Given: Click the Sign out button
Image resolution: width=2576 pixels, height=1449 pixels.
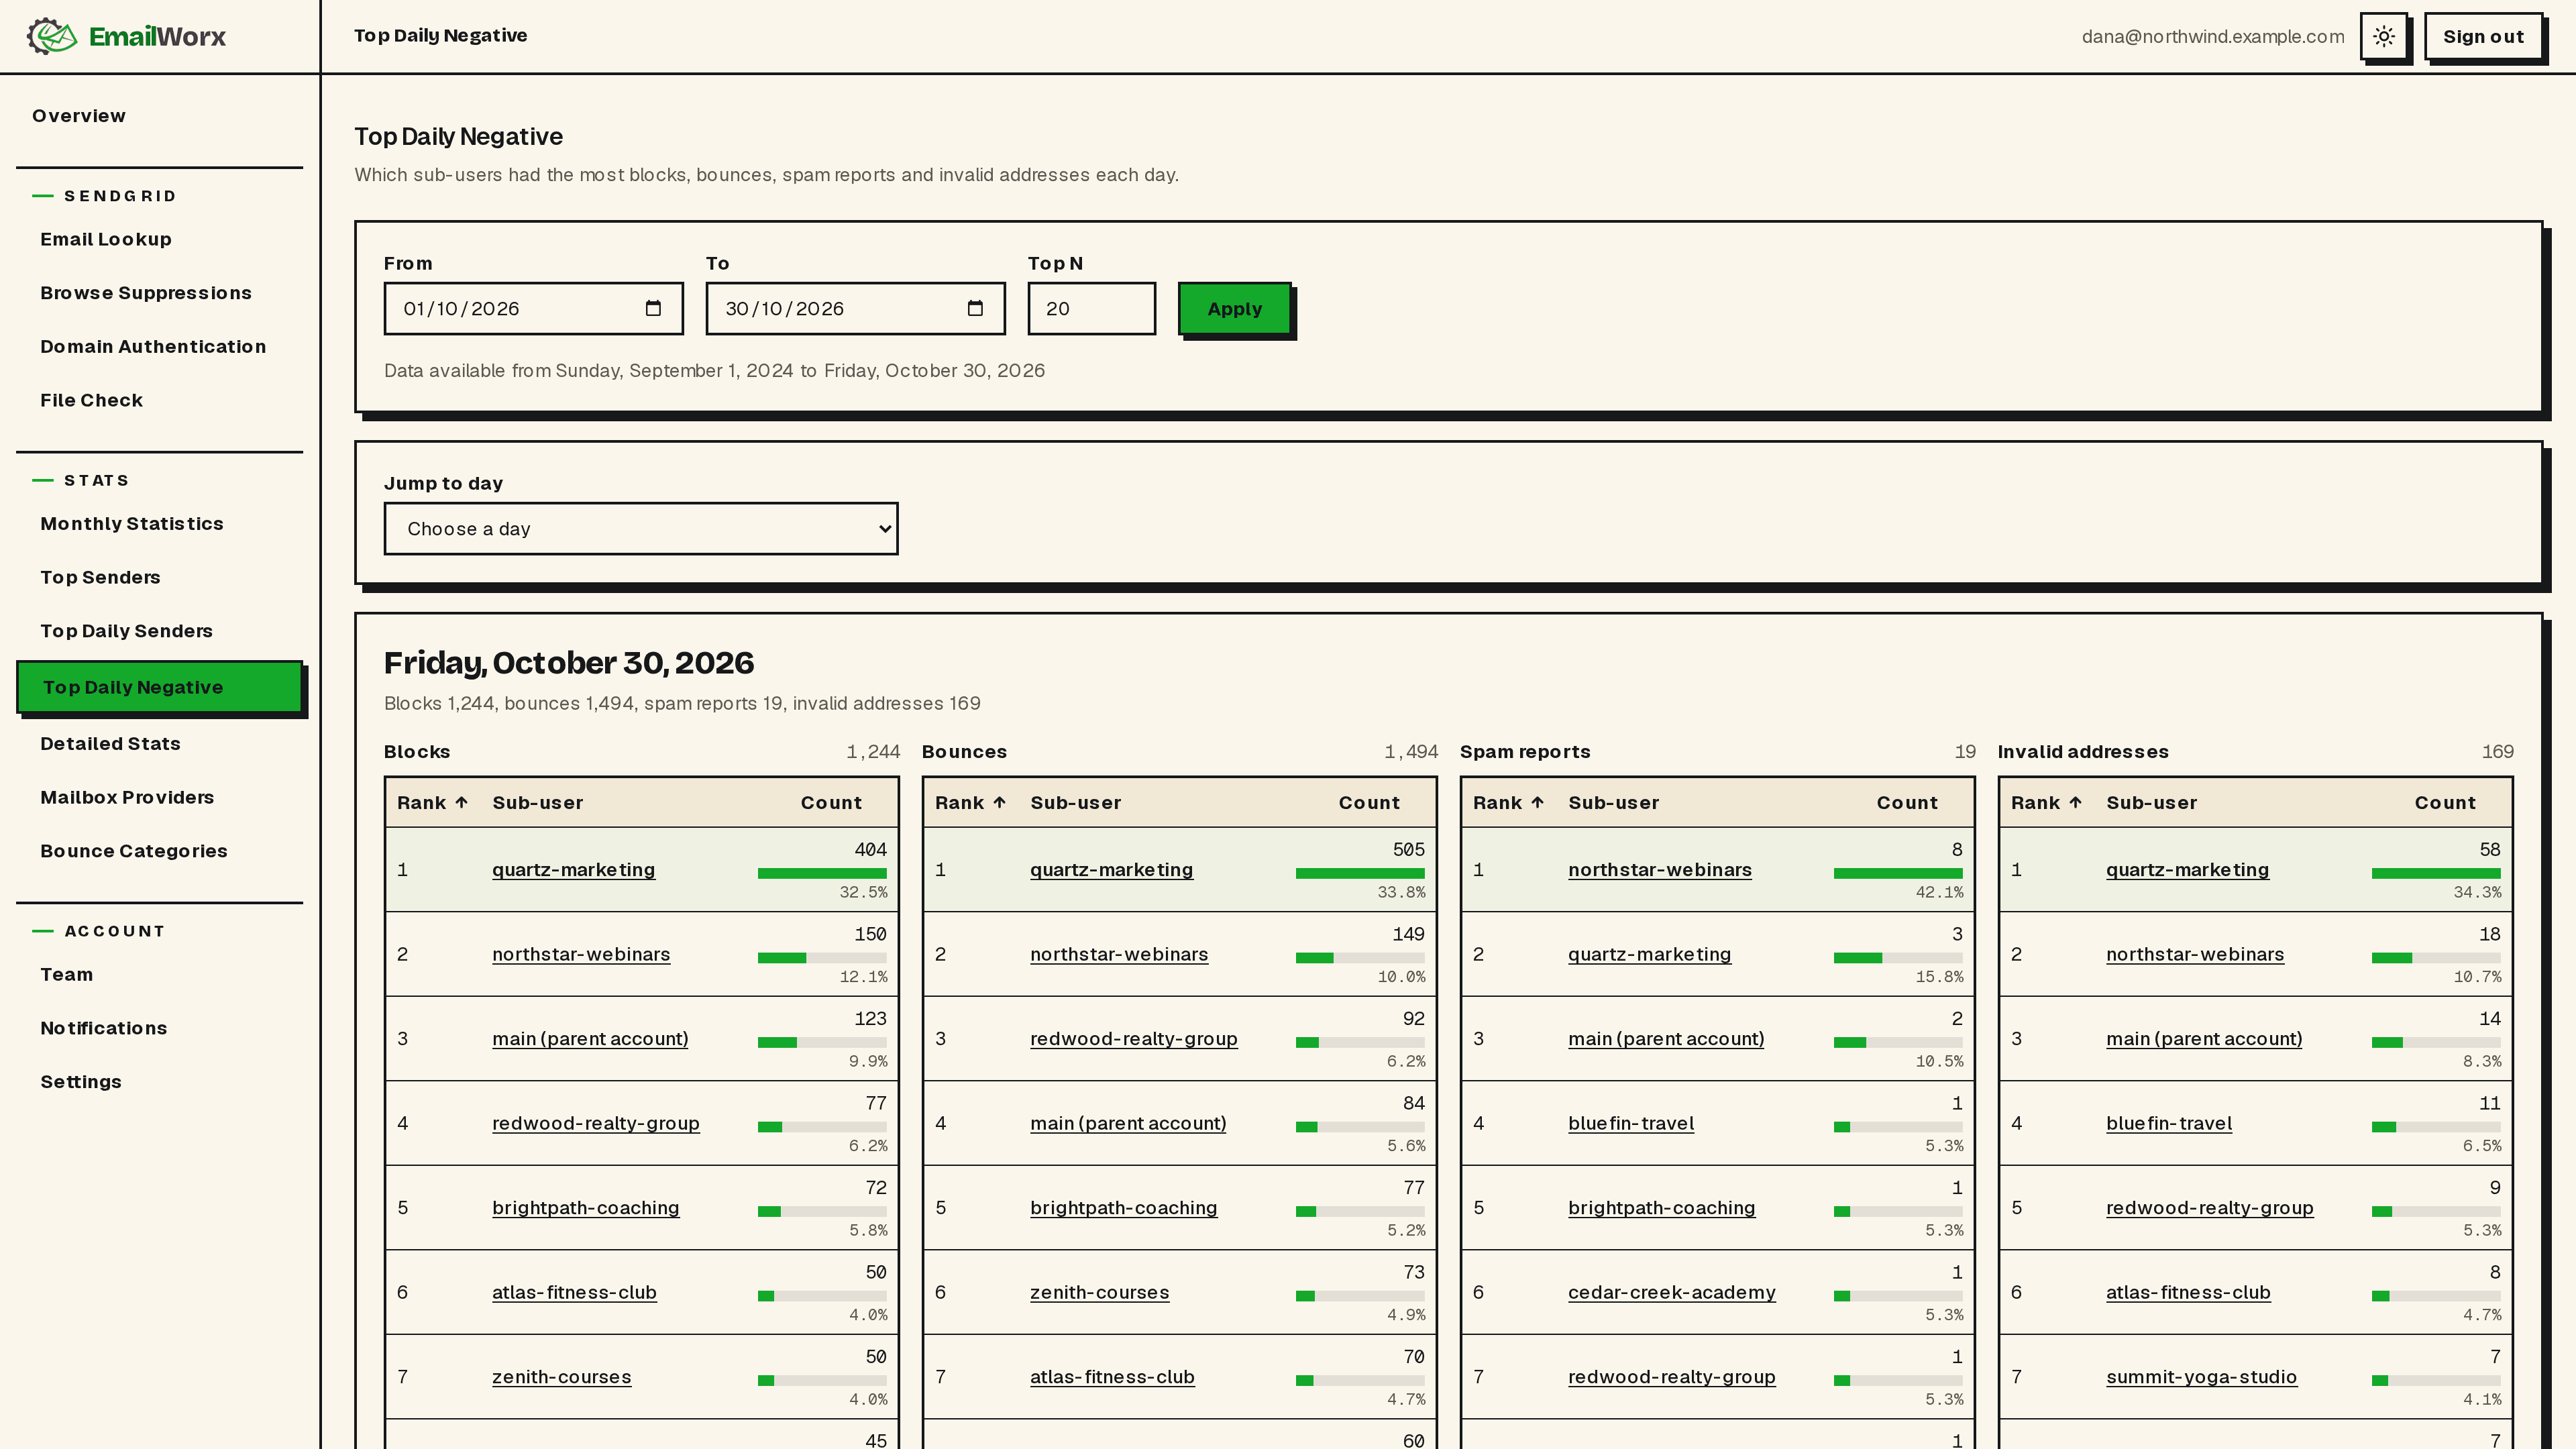Looking at the screenshot, I should pos(2484,36).
